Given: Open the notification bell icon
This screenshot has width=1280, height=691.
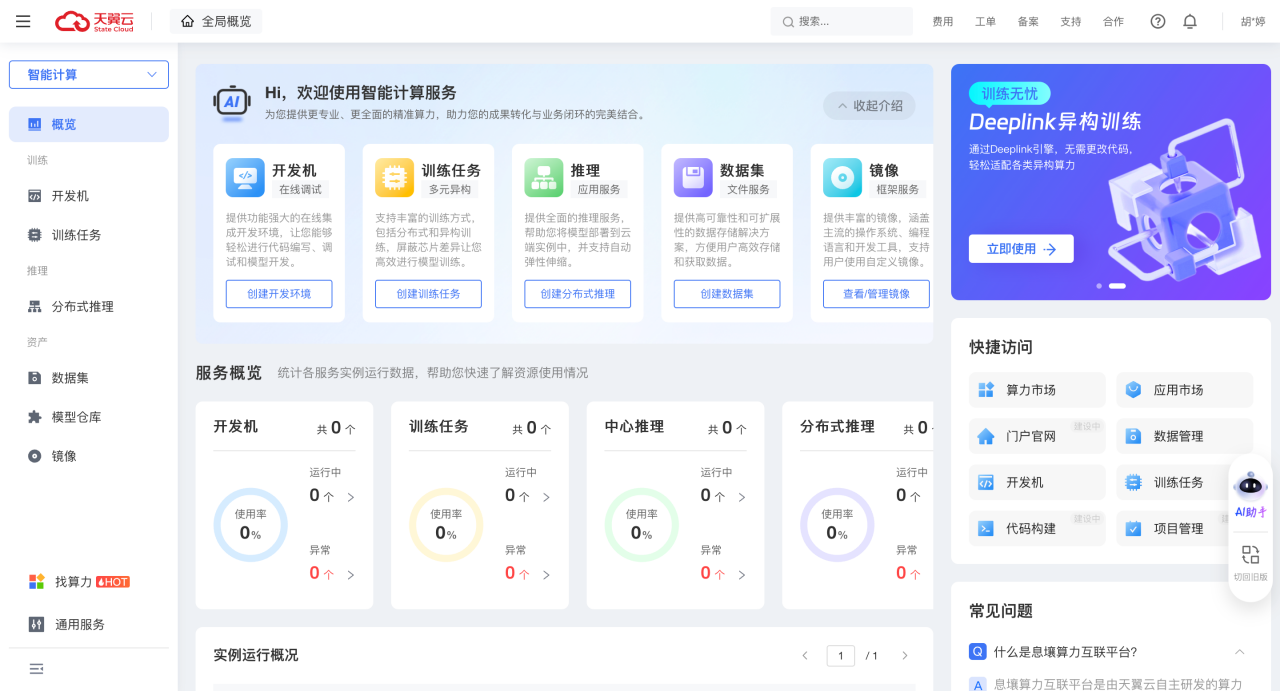Looking at the screenshot, I should click(1190, 21).
